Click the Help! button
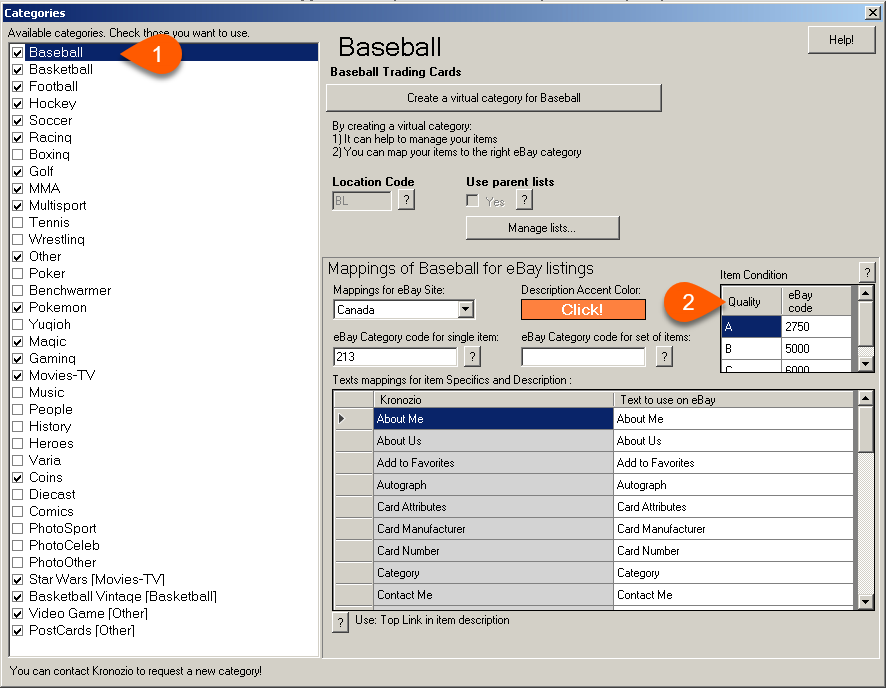886x688 pixels. coord(841,40)
